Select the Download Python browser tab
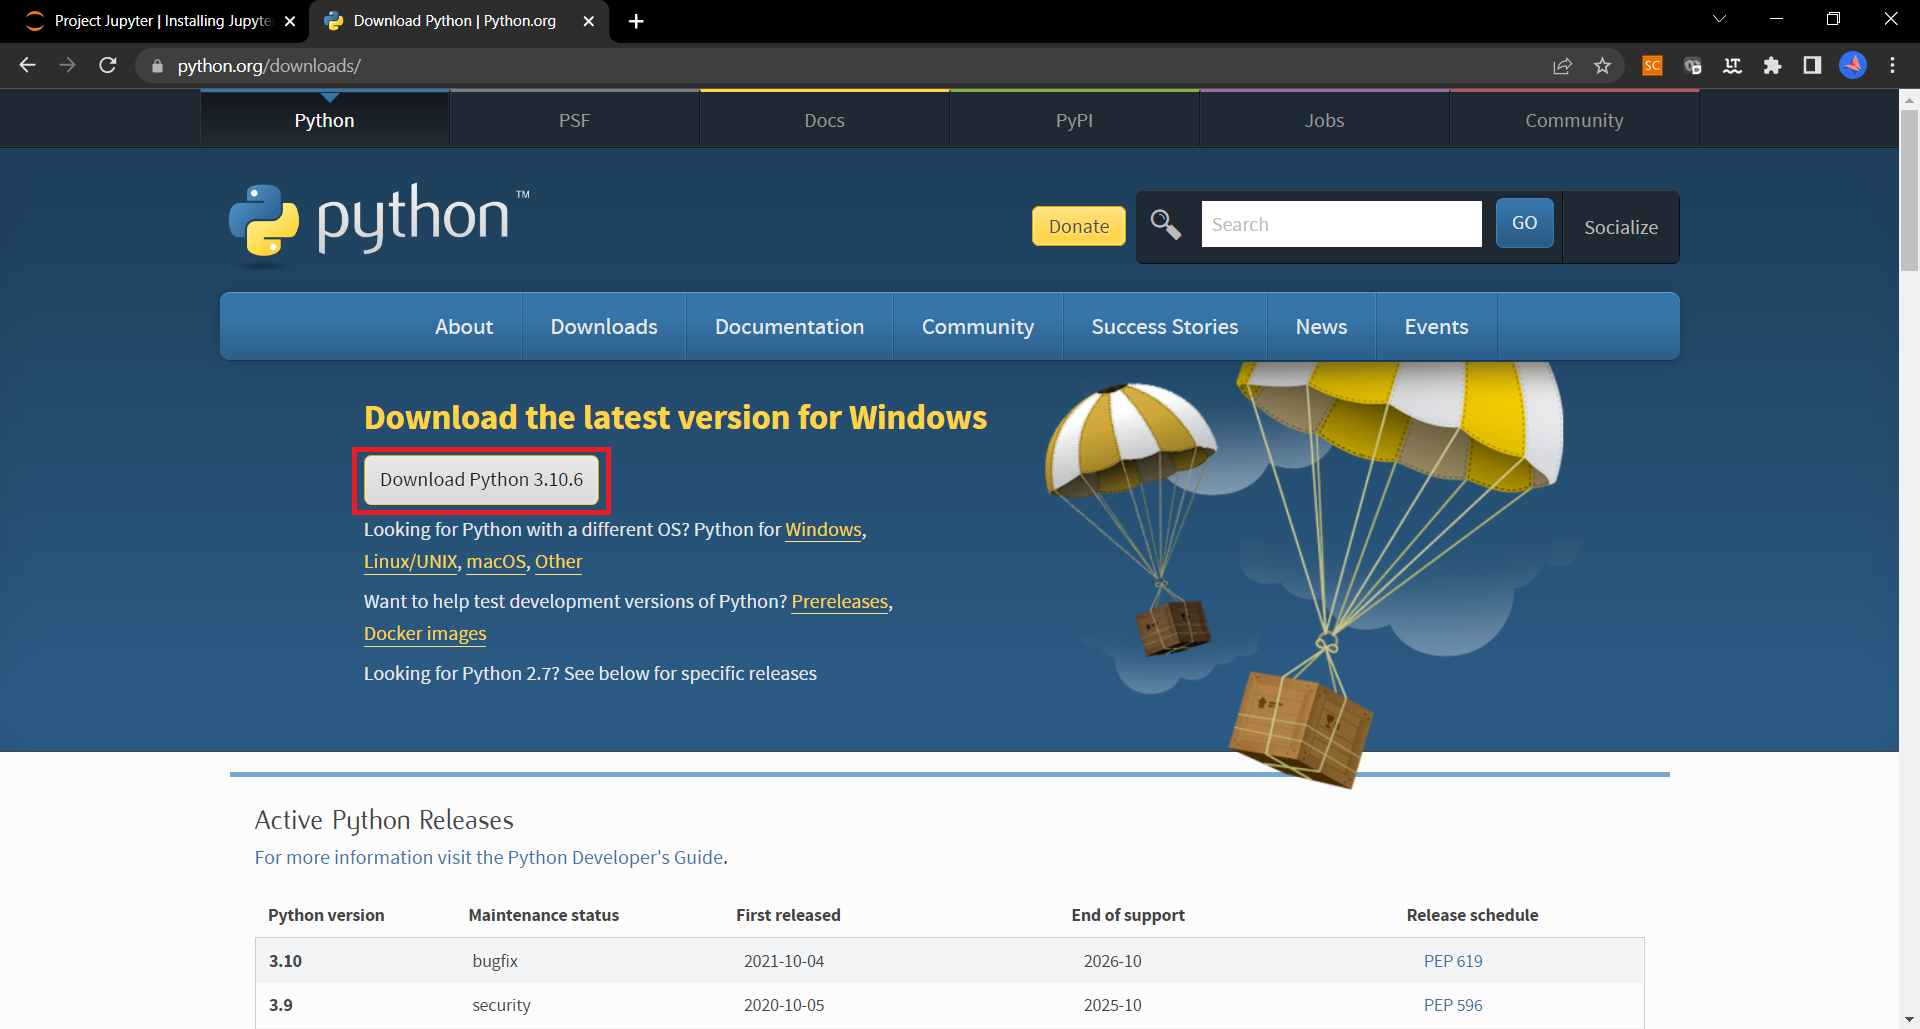Image resolution: width=1920 pixels, height=1029 pixels. (460, 21)
